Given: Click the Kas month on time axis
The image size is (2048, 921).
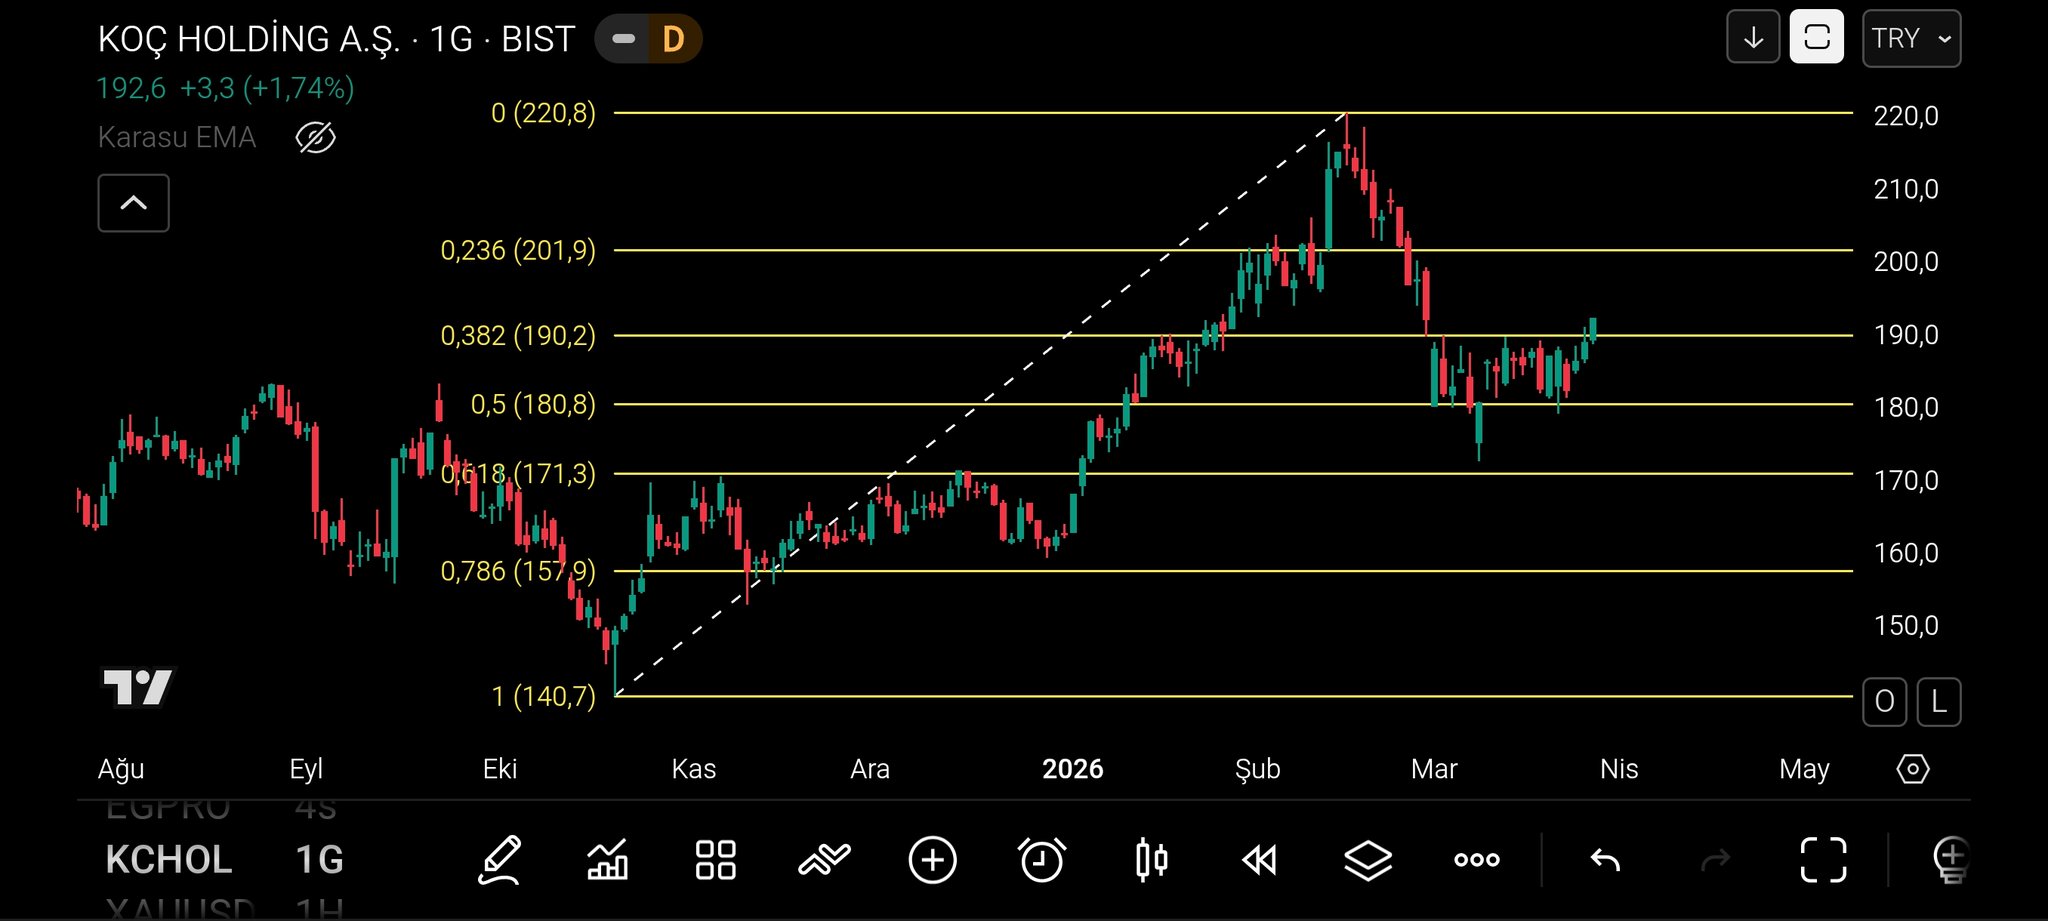Looking at the screenshot, I should (x=693, y=769).
